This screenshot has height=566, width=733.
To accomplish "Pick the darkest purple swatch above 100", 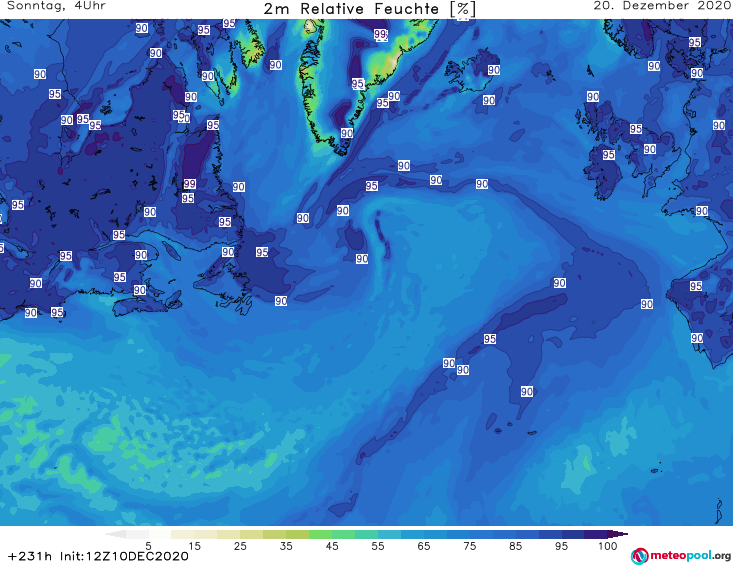I will pos(596,534).
